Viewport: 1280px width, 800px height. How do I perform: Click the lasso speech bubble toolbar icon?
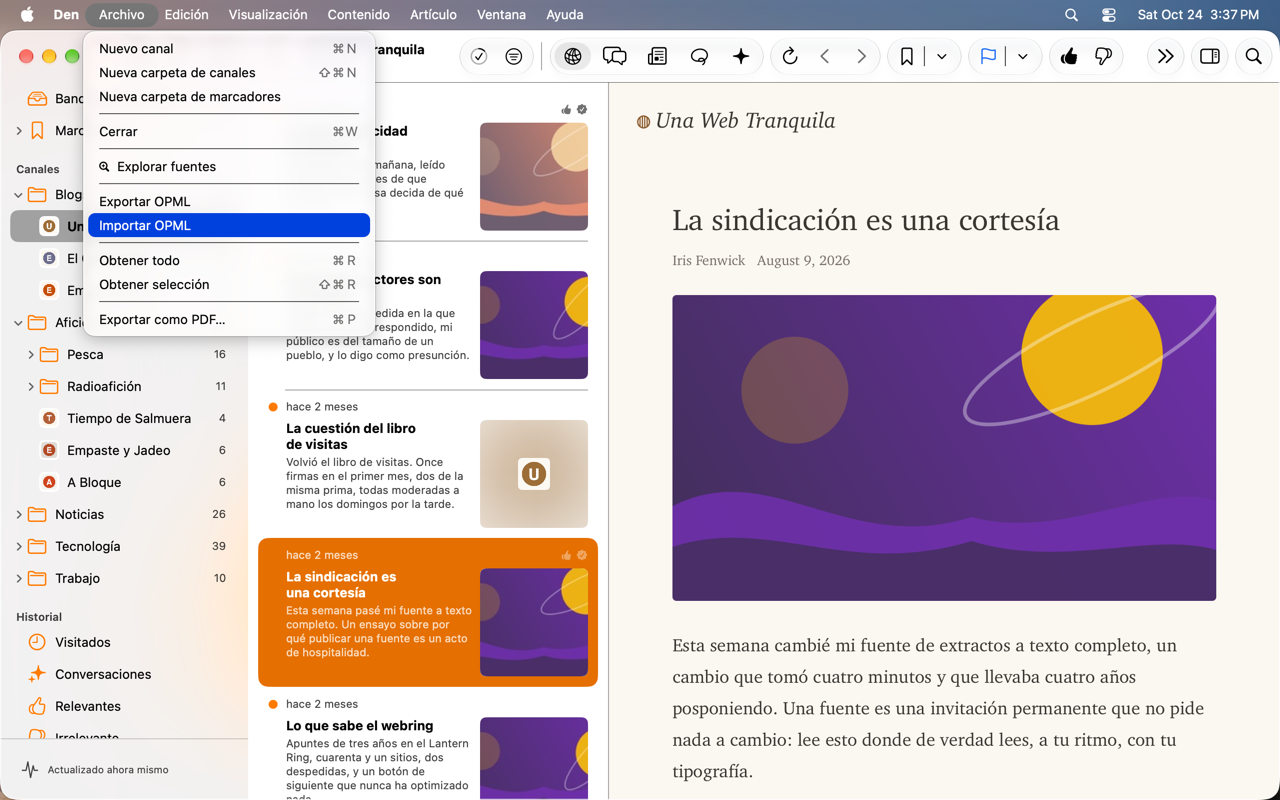click(x=699, y=57)
